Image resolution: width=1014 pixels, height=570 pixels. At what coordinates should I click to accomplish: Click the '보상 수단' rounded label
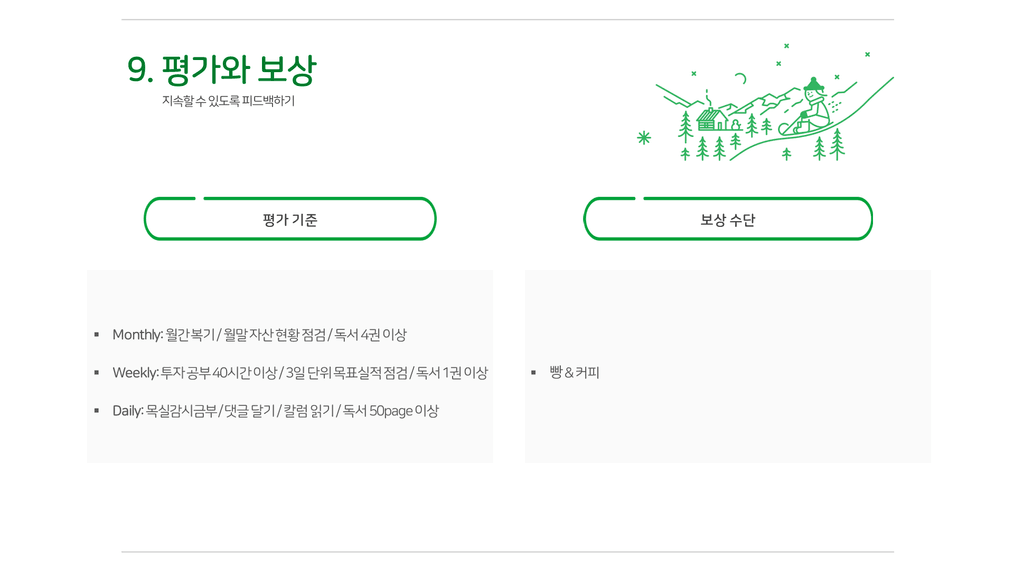[728, 219]
